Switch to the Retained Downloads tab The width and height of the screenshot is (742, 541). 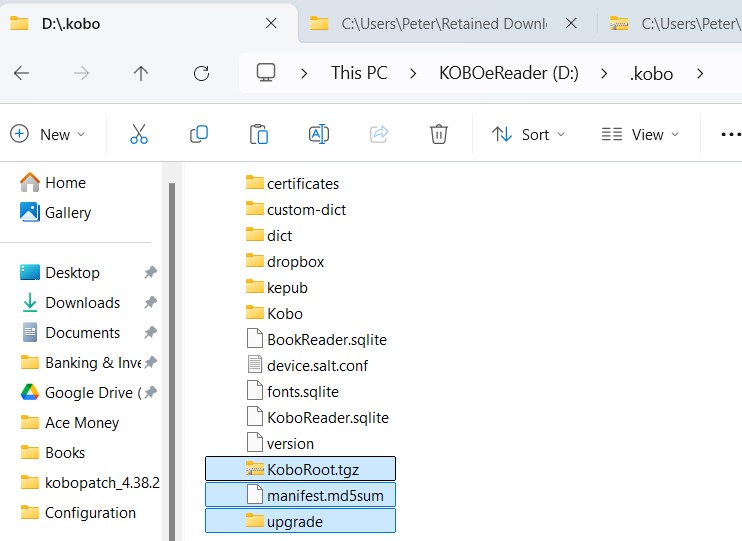[x=445, y=23]
